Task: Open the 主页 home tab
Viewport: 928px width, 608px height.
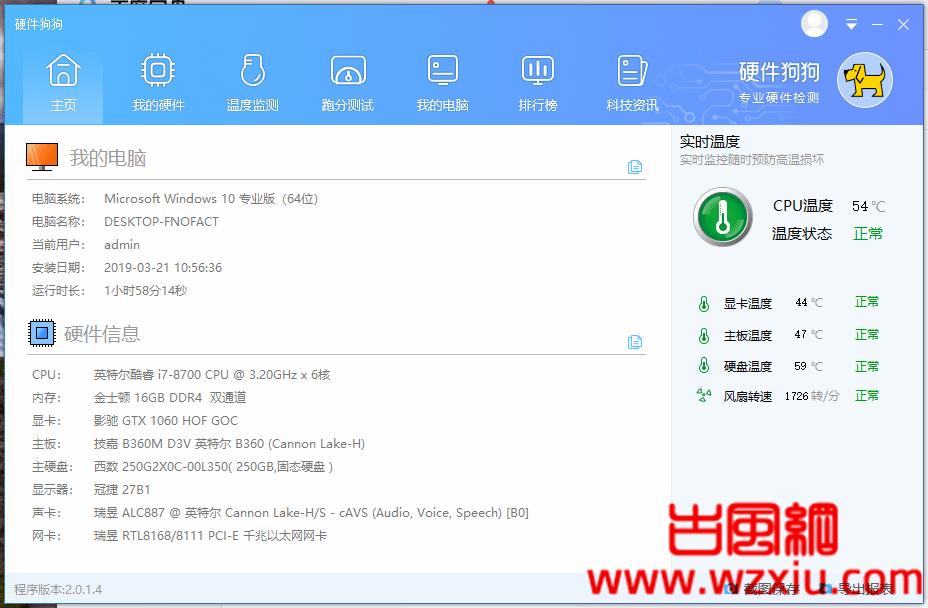Action: 63,83
